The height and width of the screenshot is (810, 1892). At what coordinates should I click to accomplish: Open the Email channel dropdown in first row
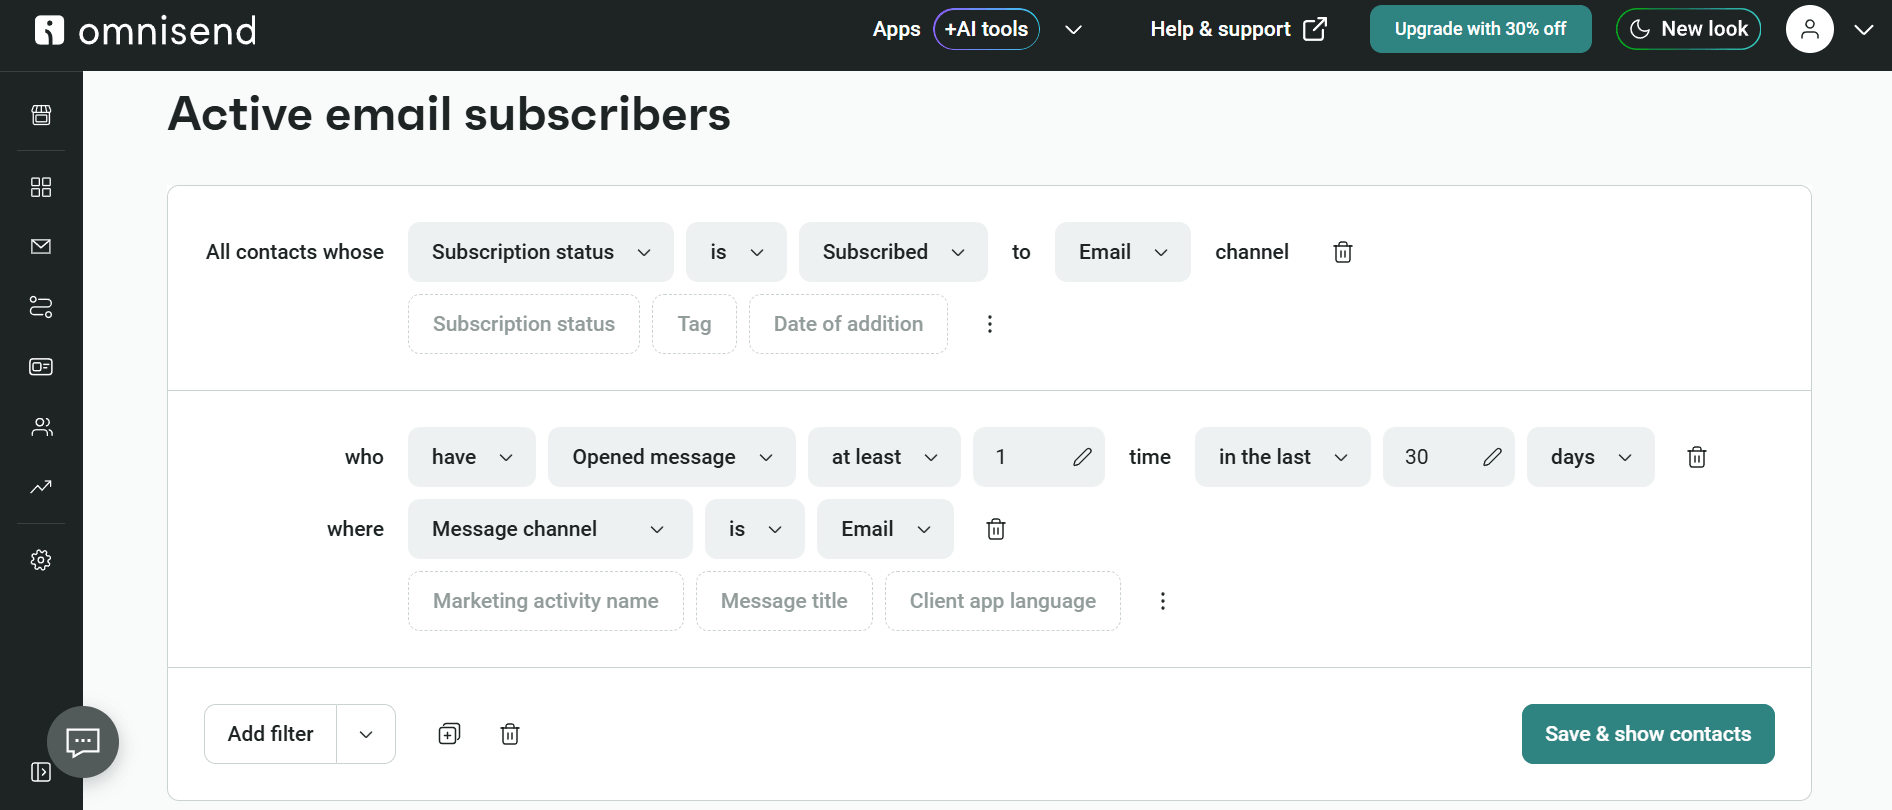click(1123, 252)
